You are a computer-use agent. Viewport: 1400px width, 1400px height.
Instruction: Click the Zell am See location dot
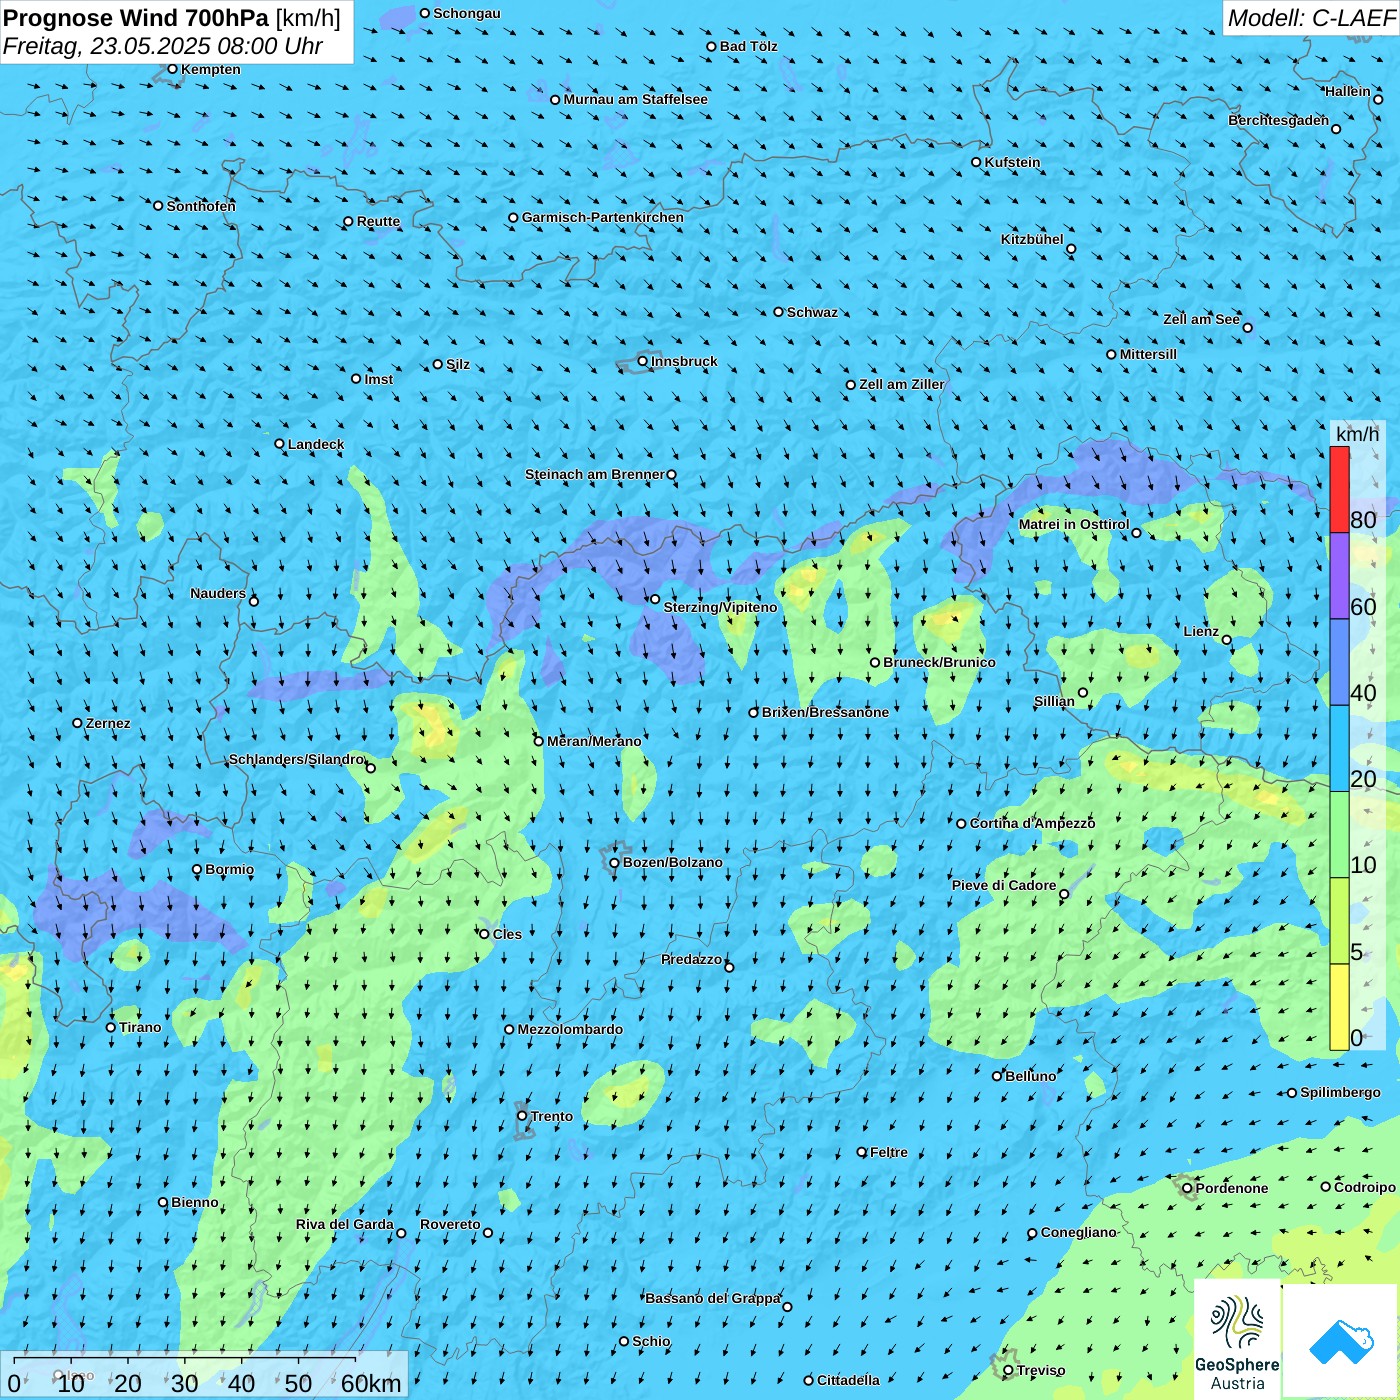1247,327
